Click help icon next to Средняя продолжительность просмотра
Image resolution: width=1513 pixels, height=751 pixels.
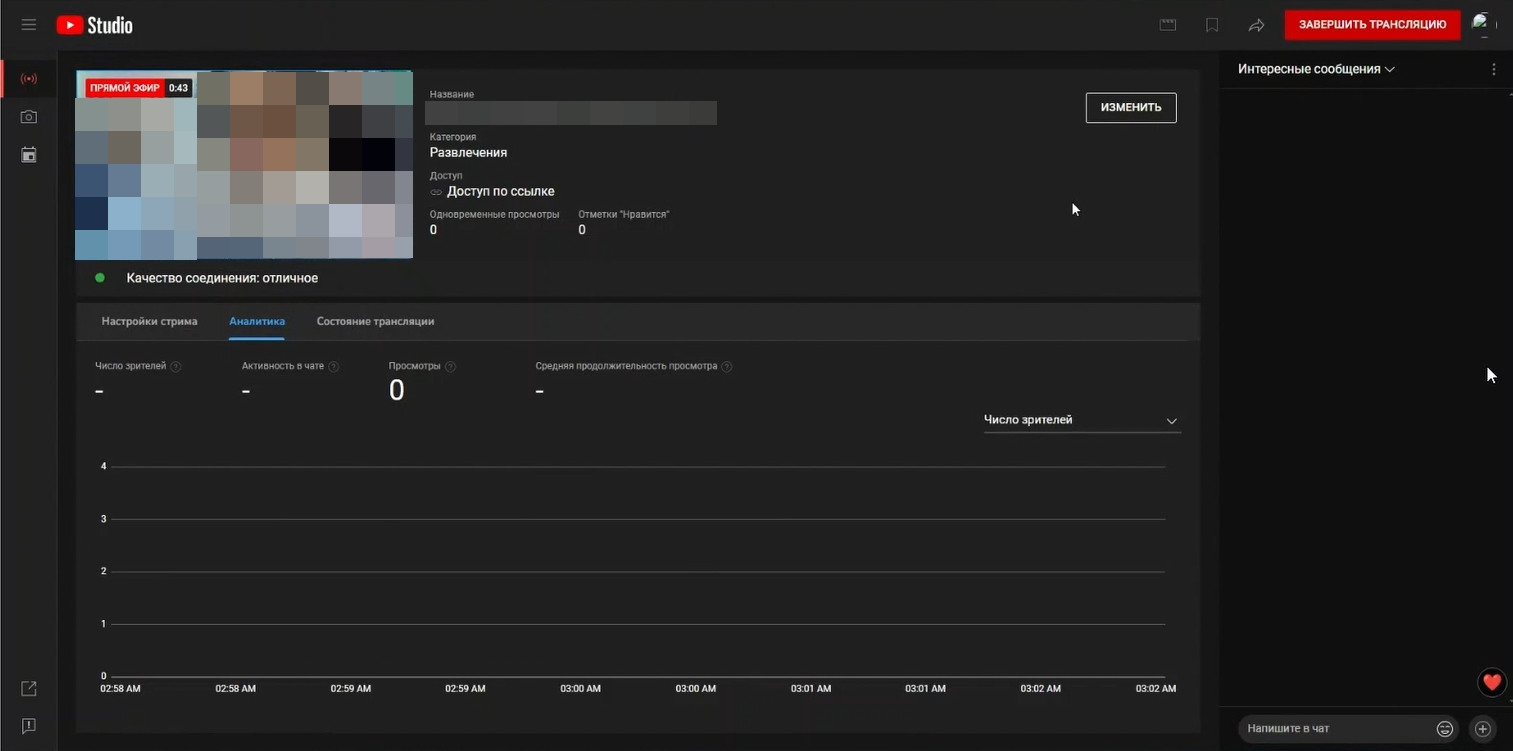(x=727, y=366)
